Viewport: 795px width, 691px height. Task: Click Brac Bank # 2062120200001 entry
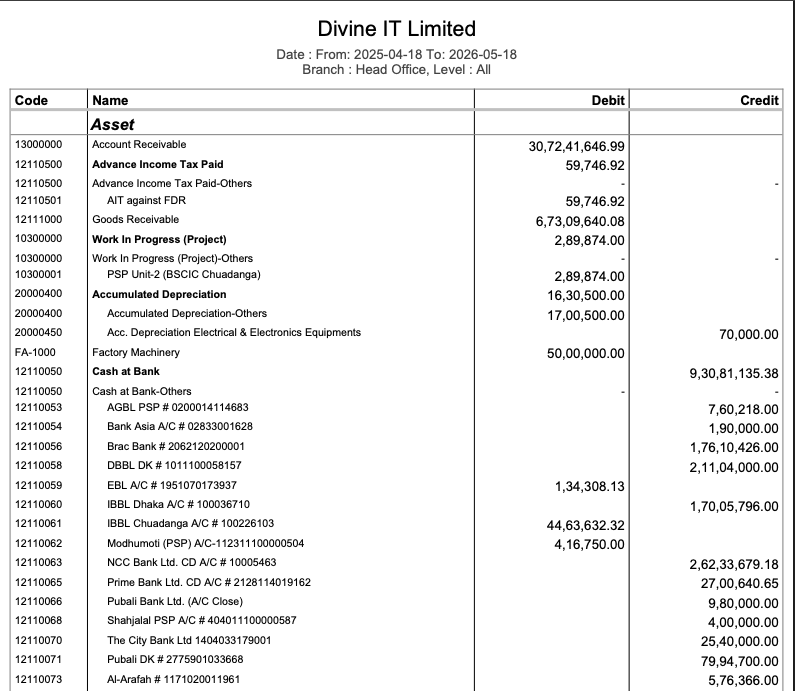(x=175, y=447)
